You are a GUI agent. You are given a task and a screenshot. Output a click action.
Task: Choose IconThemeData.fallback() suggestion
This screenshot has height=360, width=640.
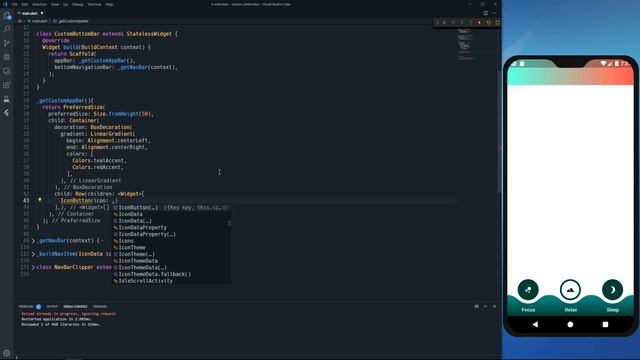point(171,274)
